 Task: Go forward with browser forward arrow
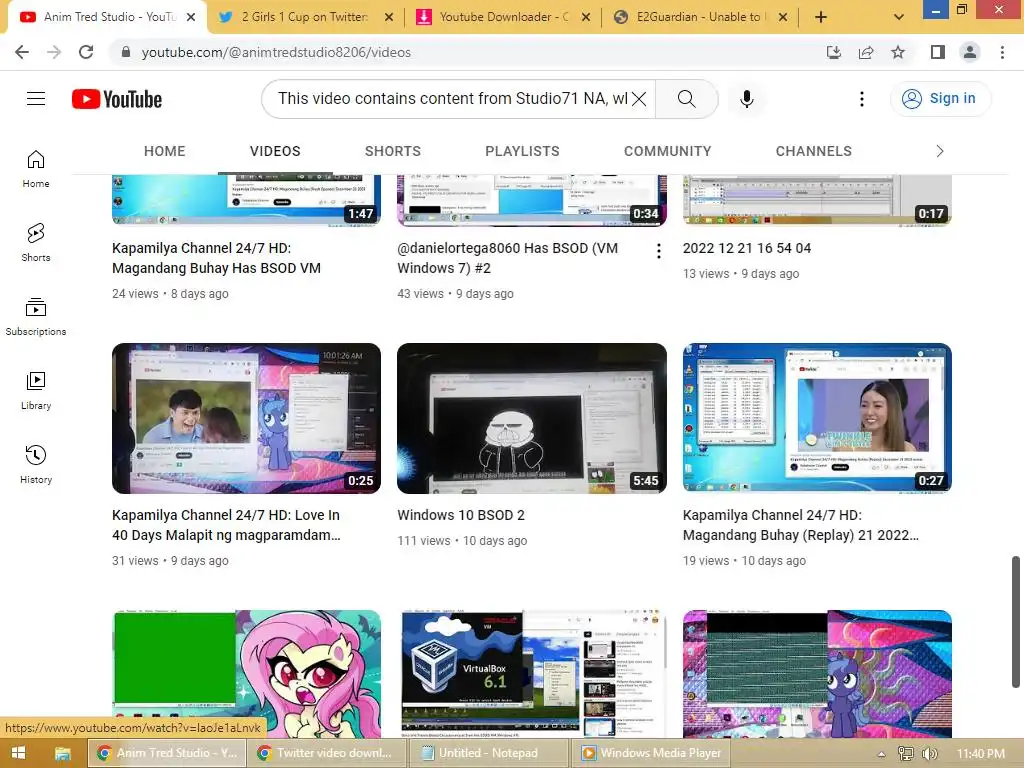coord(54,52)
